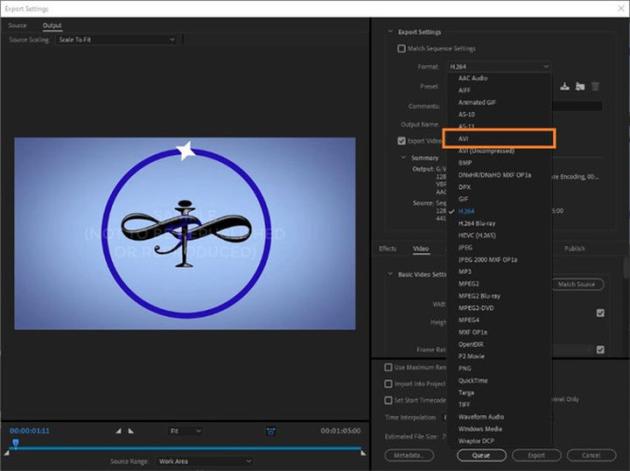Click the Import Preset folder icon
The width and height of the screenshot is (630, 471).
pos(580,86)
